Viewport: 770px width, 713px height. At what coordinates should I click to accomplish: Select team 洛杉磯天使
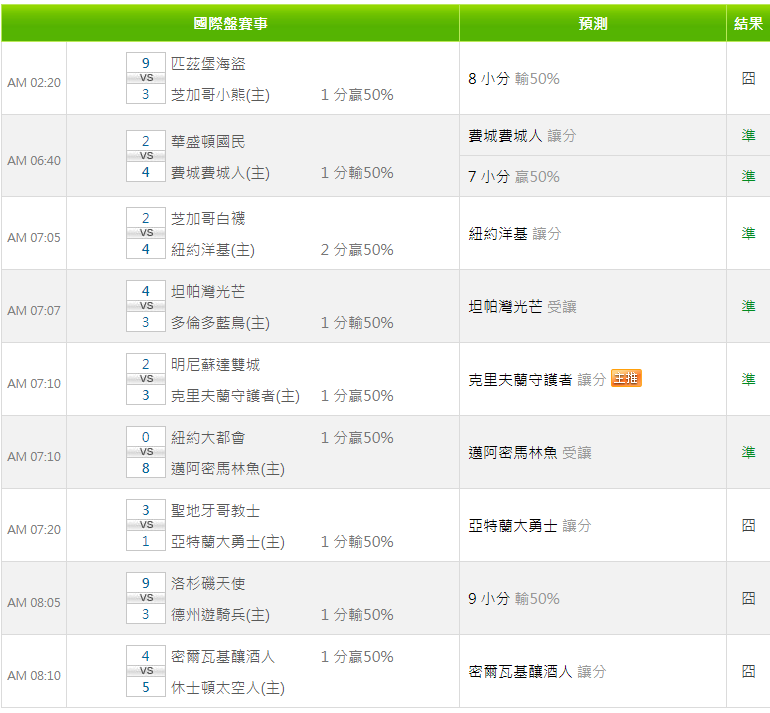[208, 583]
